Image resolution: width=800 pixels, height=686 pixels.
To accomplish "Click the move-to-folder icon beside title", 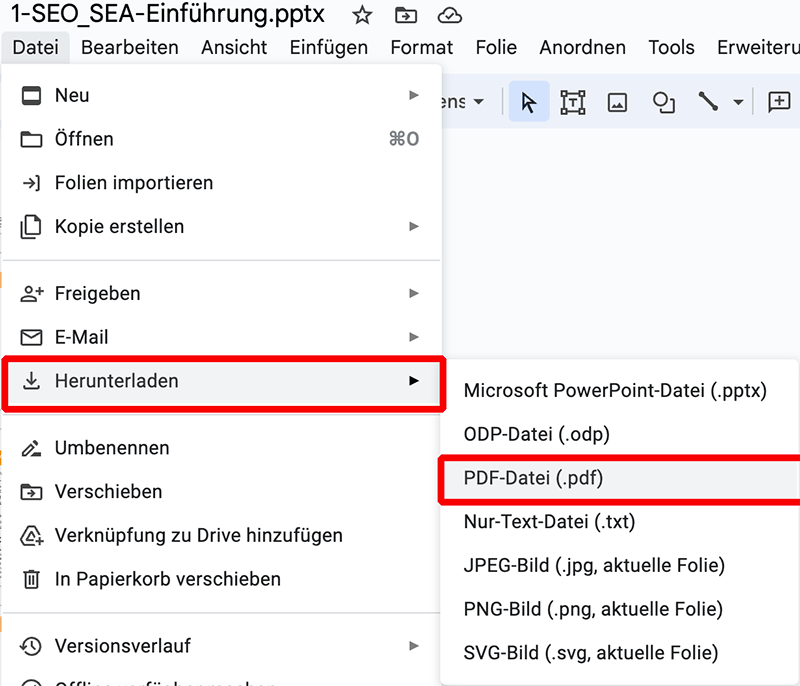I will 406,16.
